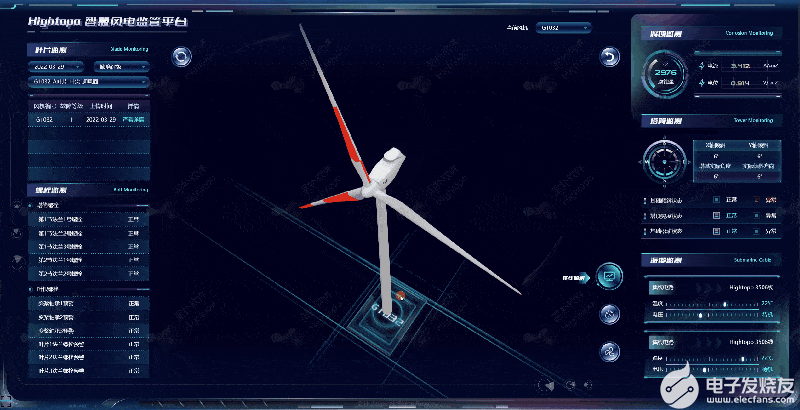Check 正常 box in third tower status row

pyautogui.click(x=716, y=231)
